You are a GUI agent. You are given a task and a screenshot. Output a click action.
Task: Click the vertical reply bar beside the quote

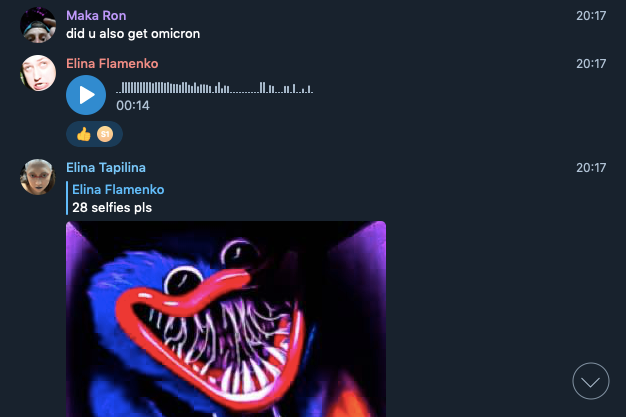click(x=67, y=198)
